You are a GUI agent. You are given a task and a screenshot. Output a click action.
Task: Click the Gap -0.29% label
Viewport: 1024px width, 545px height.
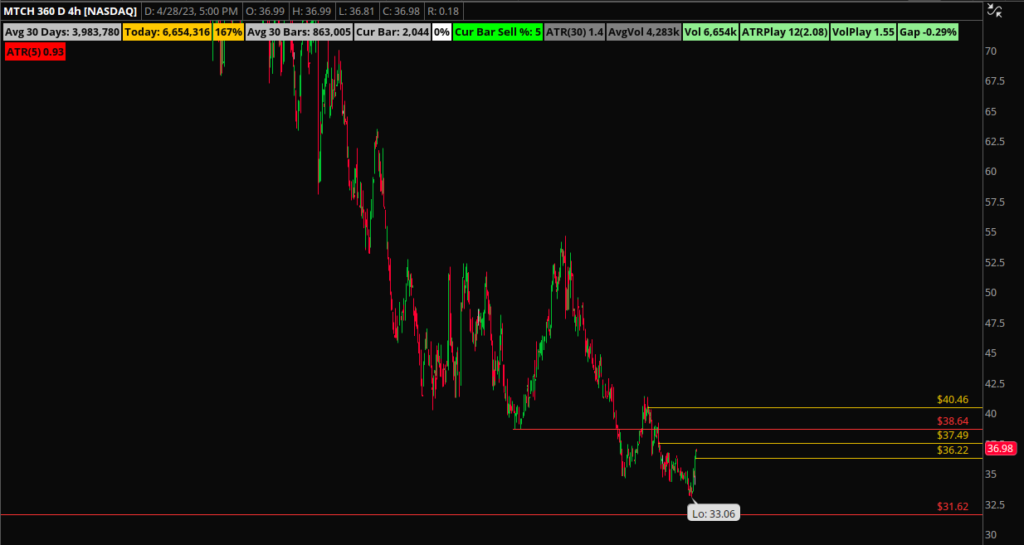(928, 32)
